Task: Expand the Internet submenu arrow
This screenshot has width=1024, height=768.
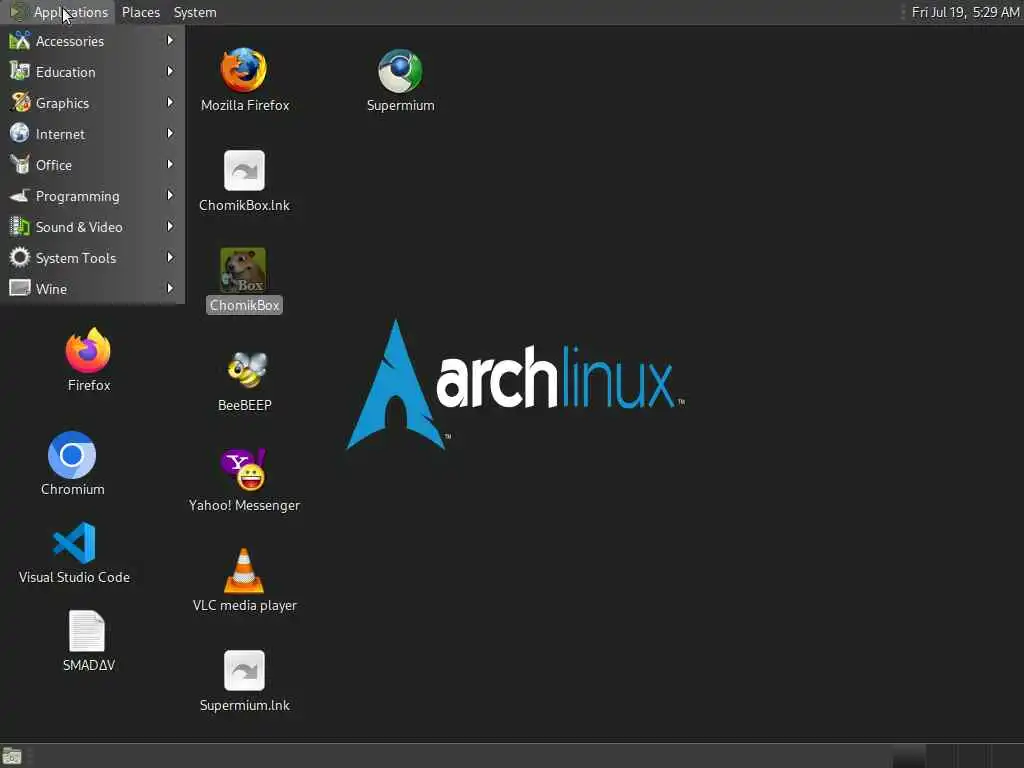Action: click(x=170, y=133)
